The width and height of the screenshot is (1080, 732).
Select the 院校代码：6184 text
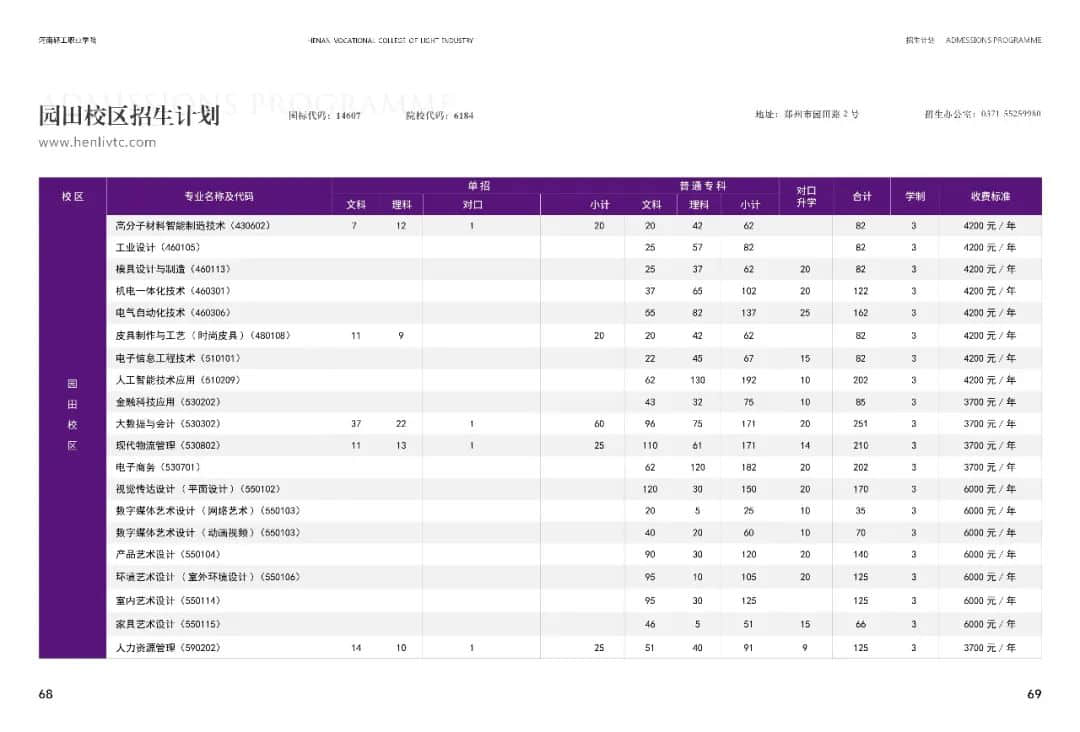(439, 116)
